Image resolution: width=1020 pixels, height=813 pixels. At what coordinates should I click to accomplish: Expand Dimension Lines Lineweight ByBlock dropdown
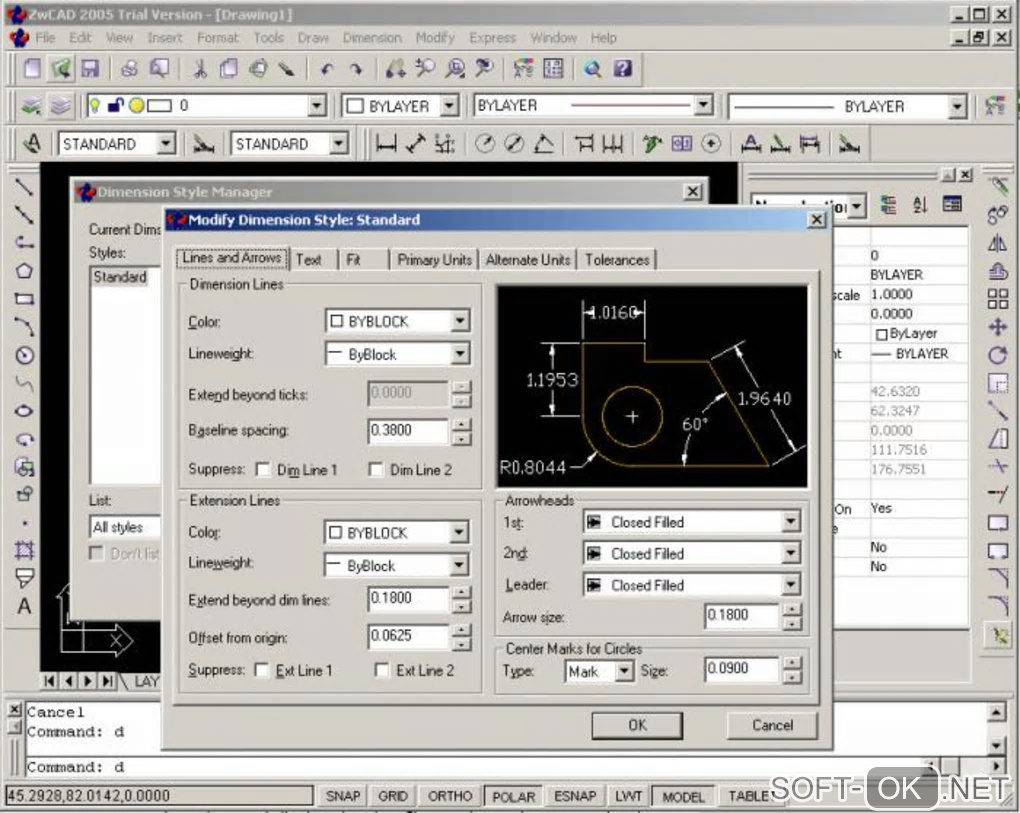[x=459, y=354]
